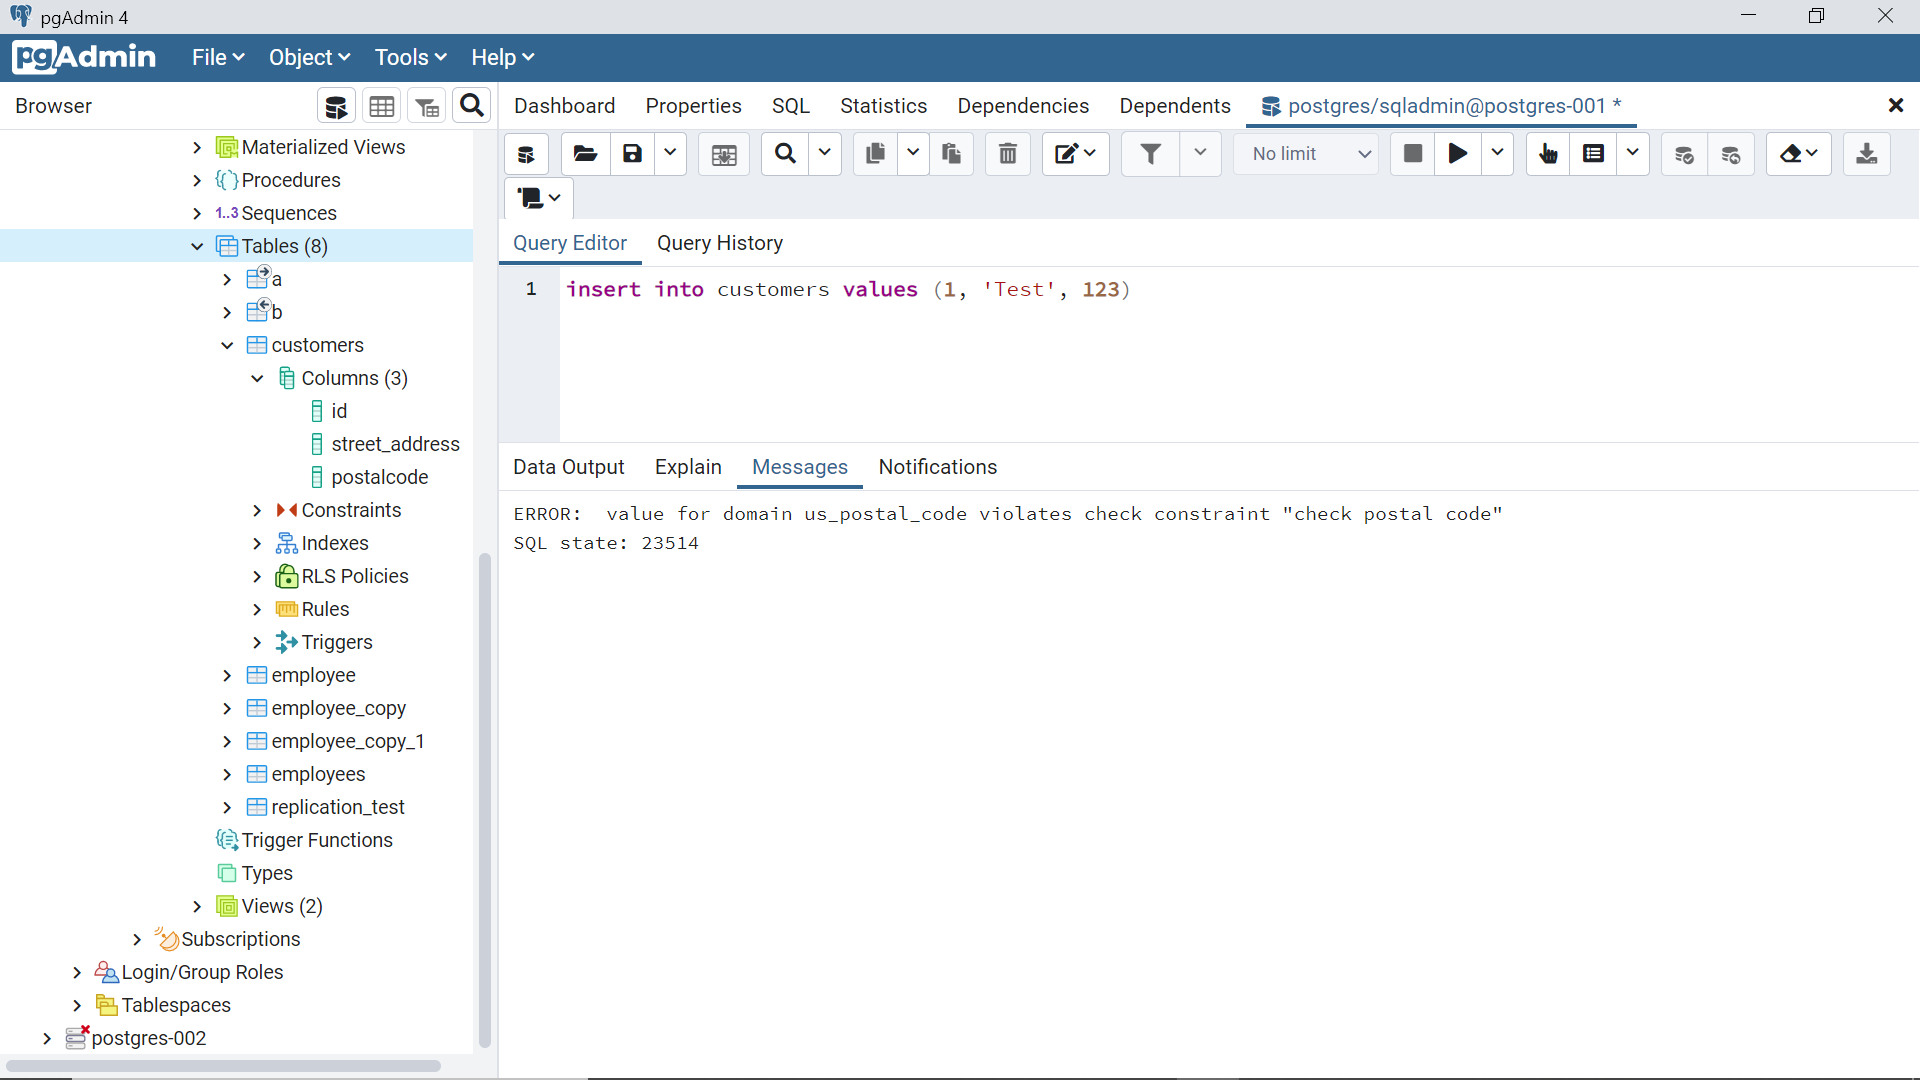Open the Browser search objects icon

tap(472, 106)
